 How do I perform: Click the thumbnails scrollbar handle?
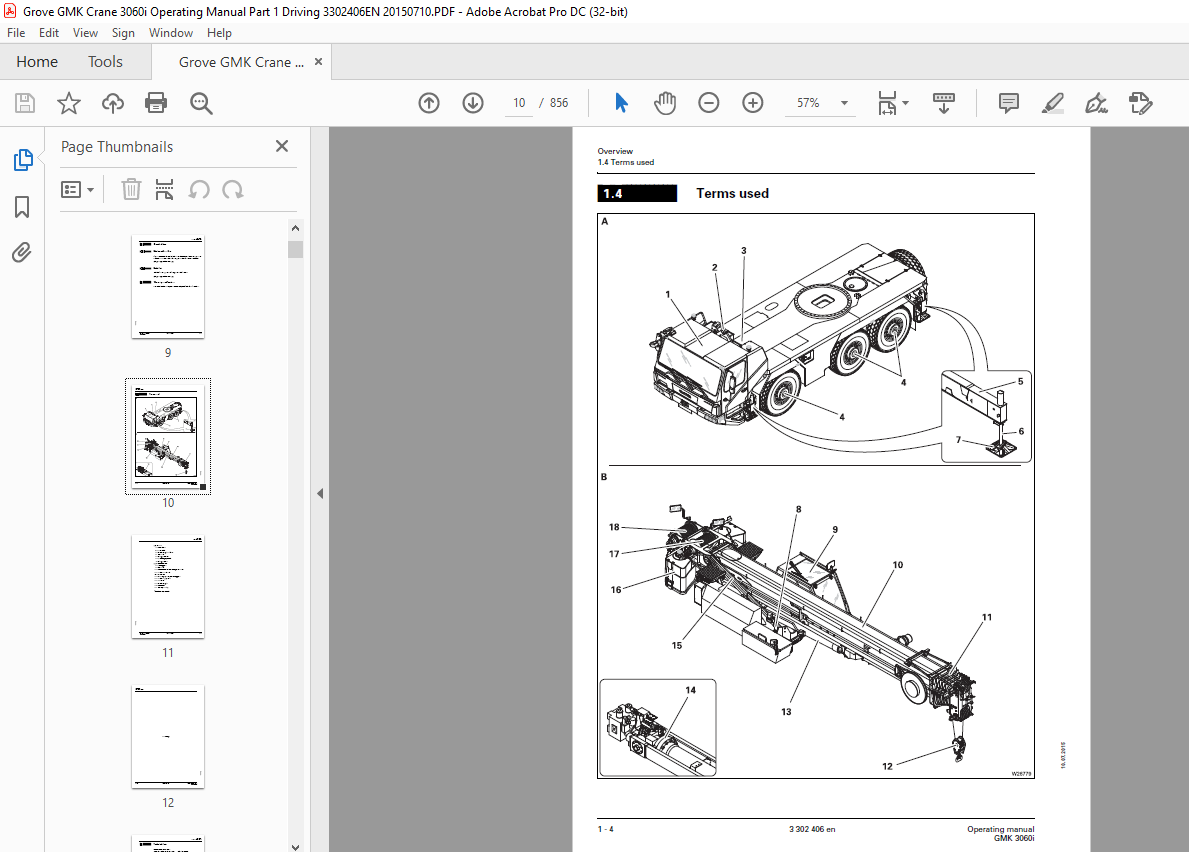[296, 249]
